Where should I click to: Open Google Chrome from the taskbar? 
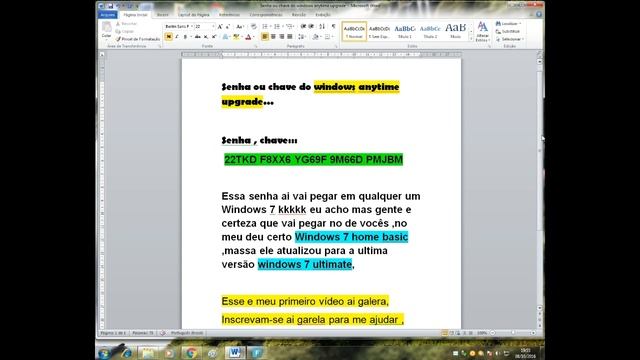(x=190, y=352)
